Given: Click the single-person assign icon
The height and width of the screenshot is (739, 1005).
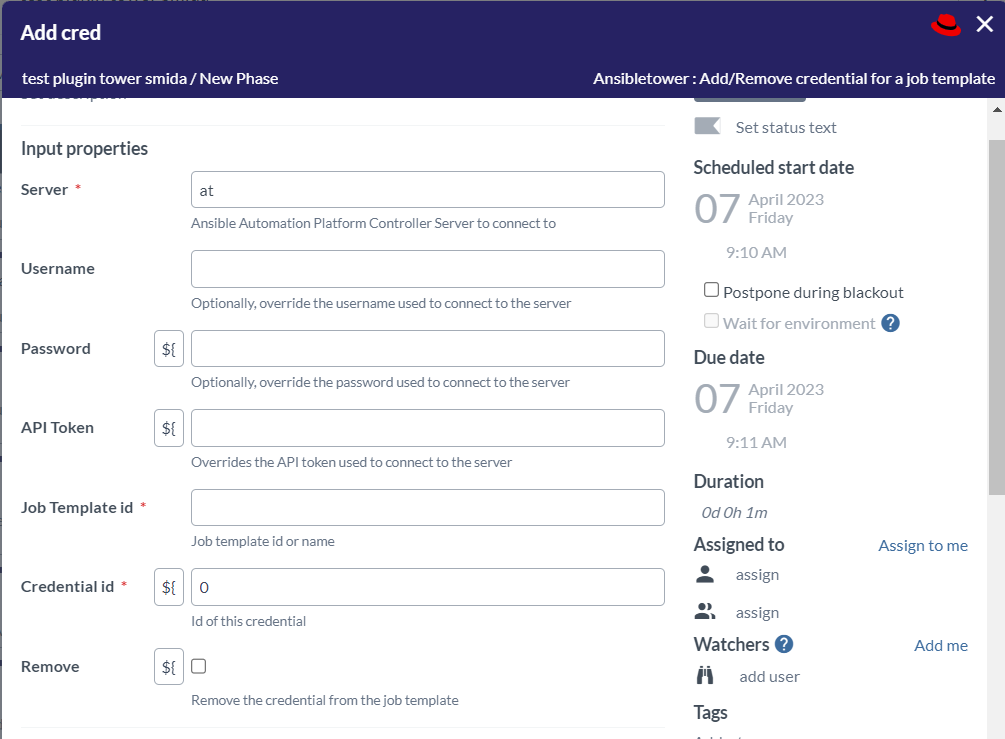Looking at the screenshot, I should tap(706, 574).
